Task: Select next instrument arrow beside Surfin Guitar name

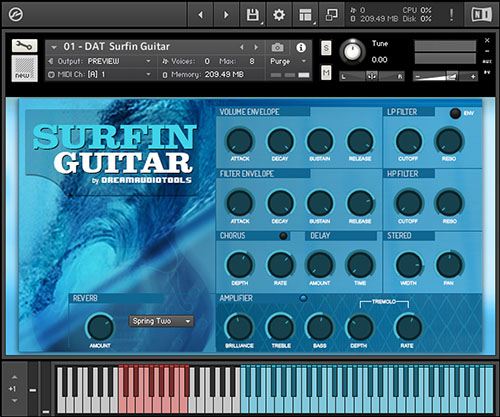Action: (256, 47)
